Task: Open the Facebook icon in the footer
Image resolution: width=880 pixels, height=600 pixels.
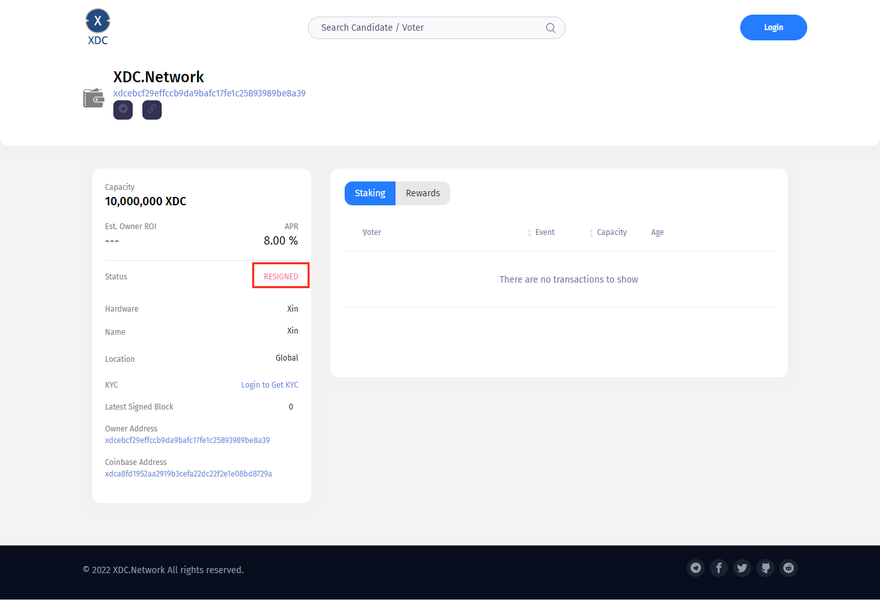Action: coord(719,568)
